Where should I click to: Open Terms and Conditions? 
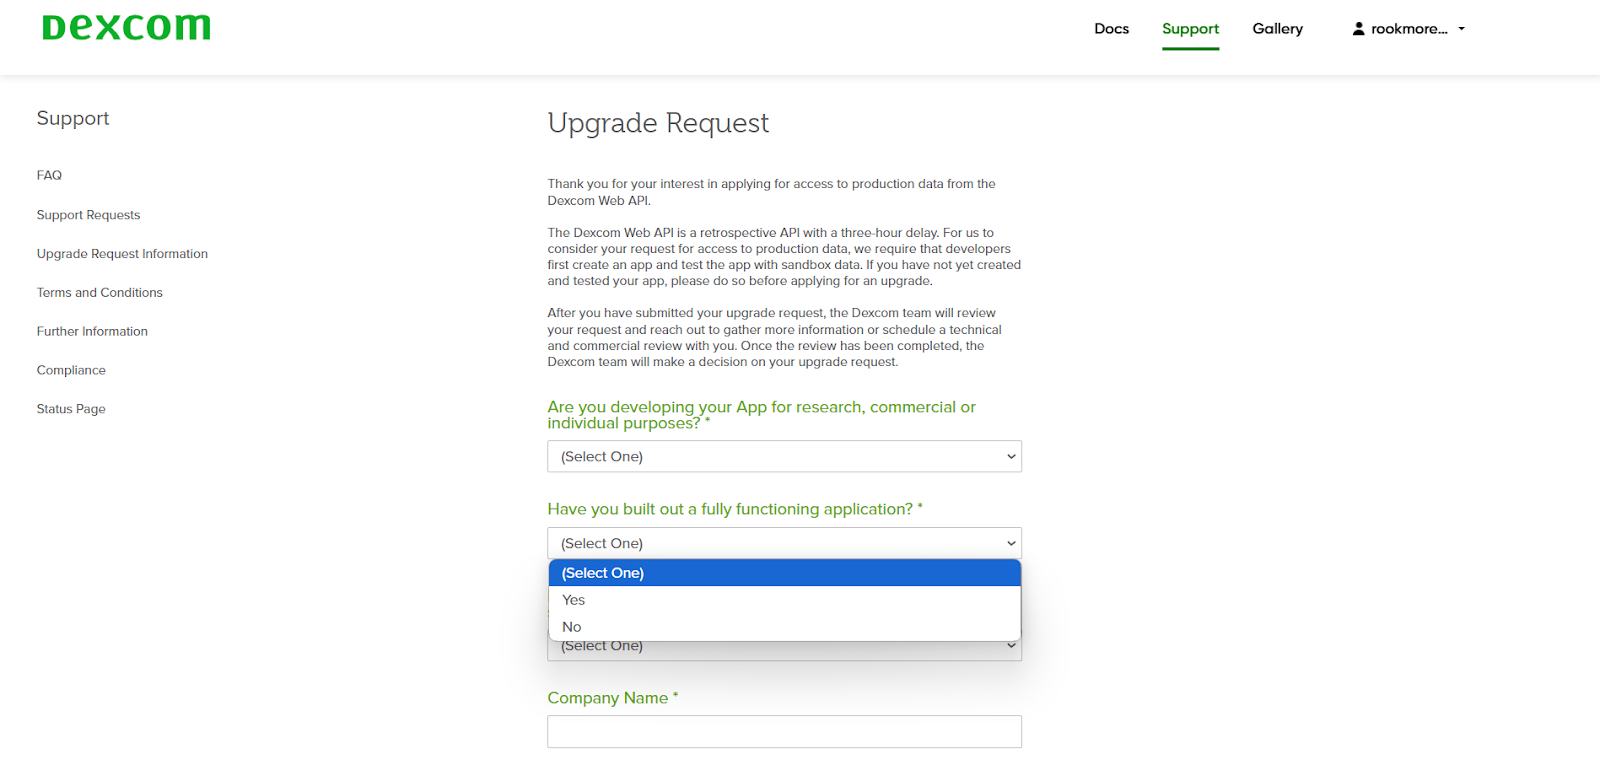point(99,293)
